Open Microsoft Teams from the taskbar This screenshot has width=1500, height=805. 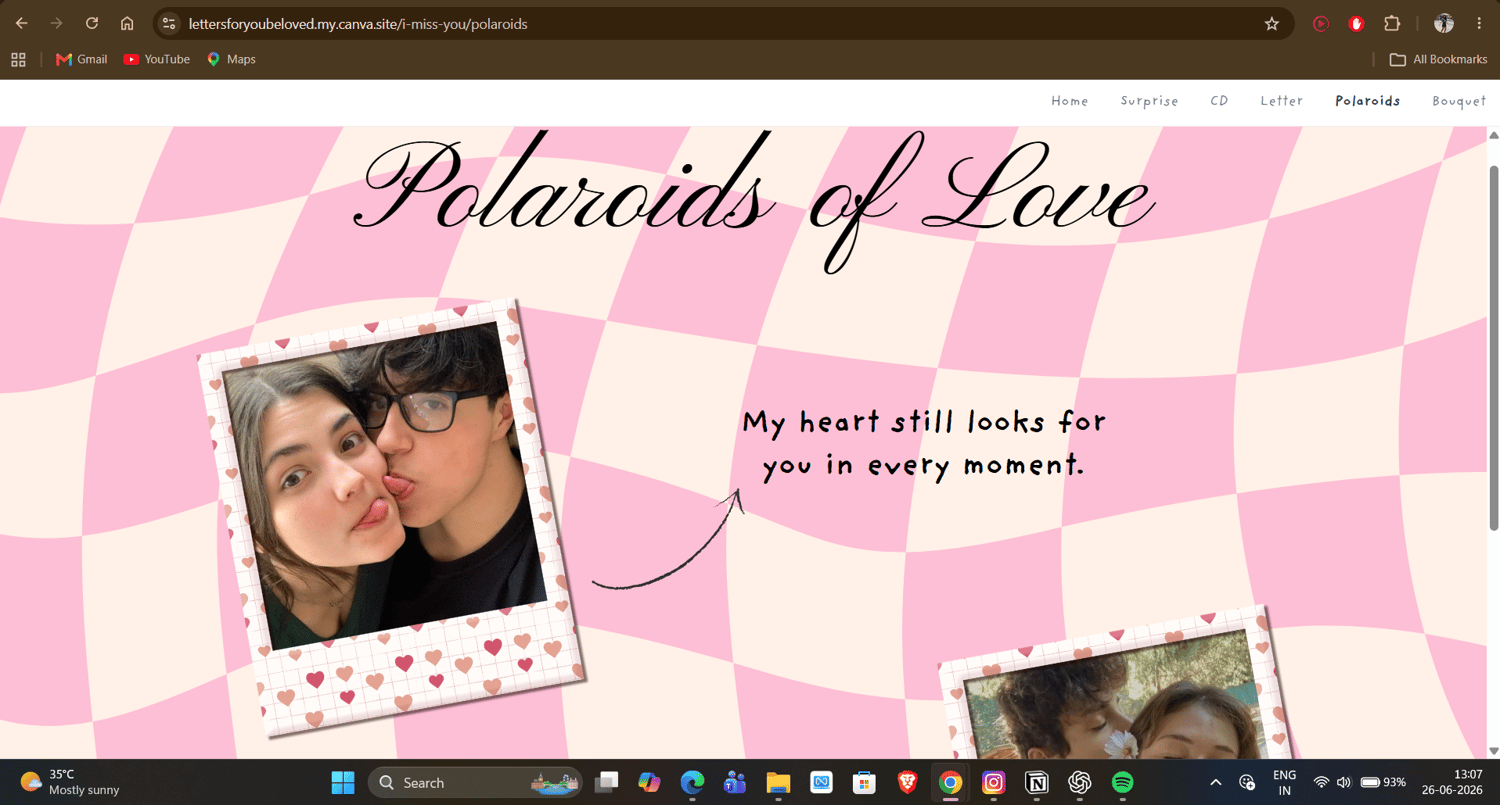pyautogui.click(x=735, y=782)
